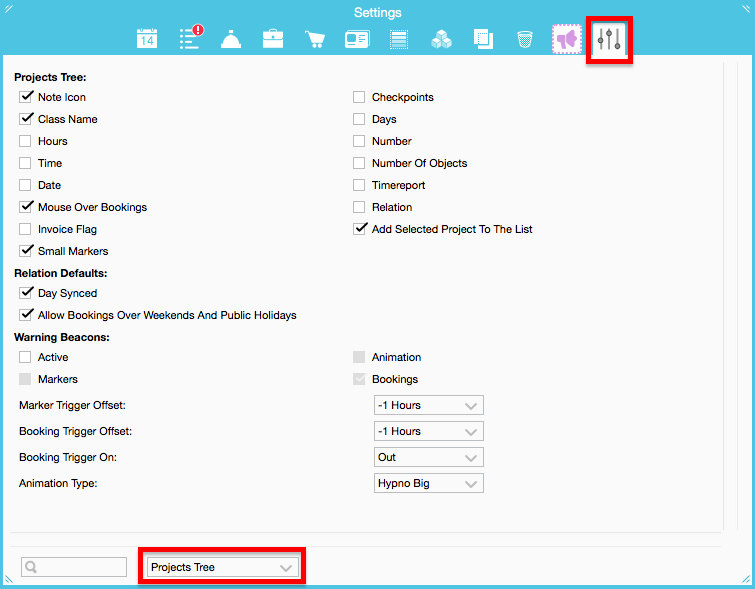Open the Projects Tree section dropdown
The image size is (755, 589).
[x=222, y=567]
